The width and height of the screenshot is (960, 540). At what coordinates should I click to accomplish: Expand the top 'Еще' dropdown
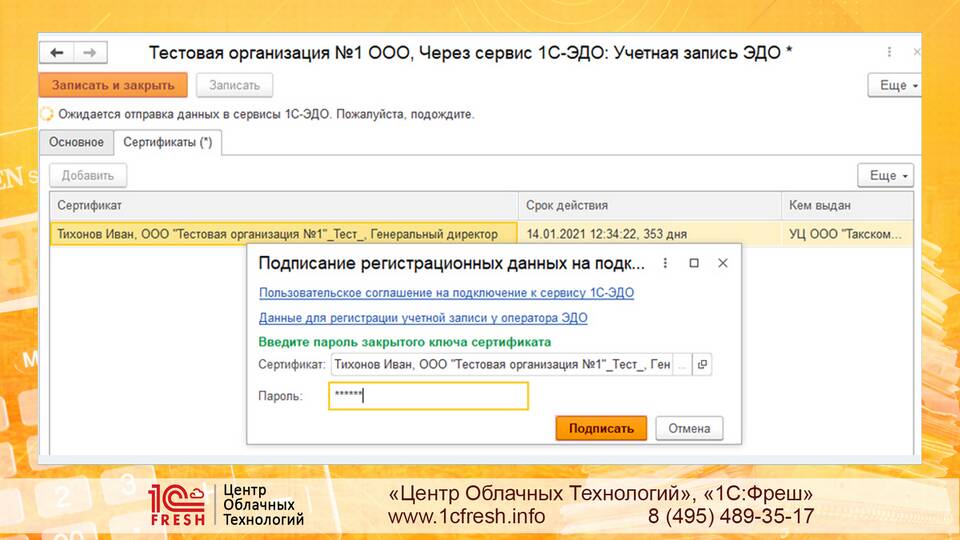click(892, 86)
